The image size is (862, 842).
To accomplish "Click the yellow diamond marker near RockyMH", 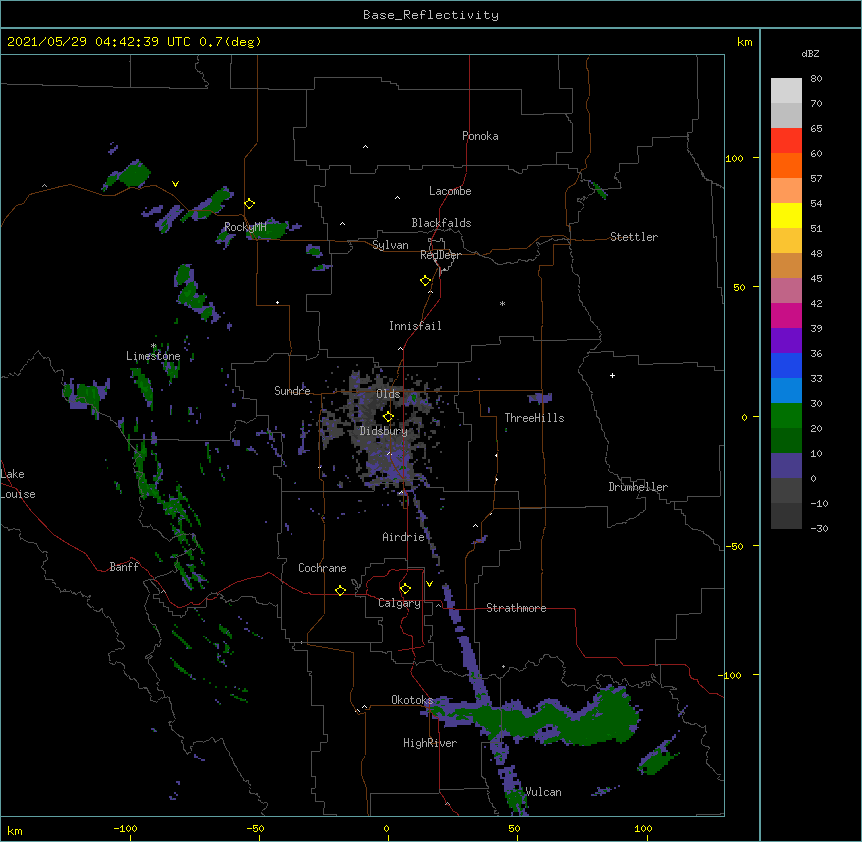I will (x=249, y=204).
